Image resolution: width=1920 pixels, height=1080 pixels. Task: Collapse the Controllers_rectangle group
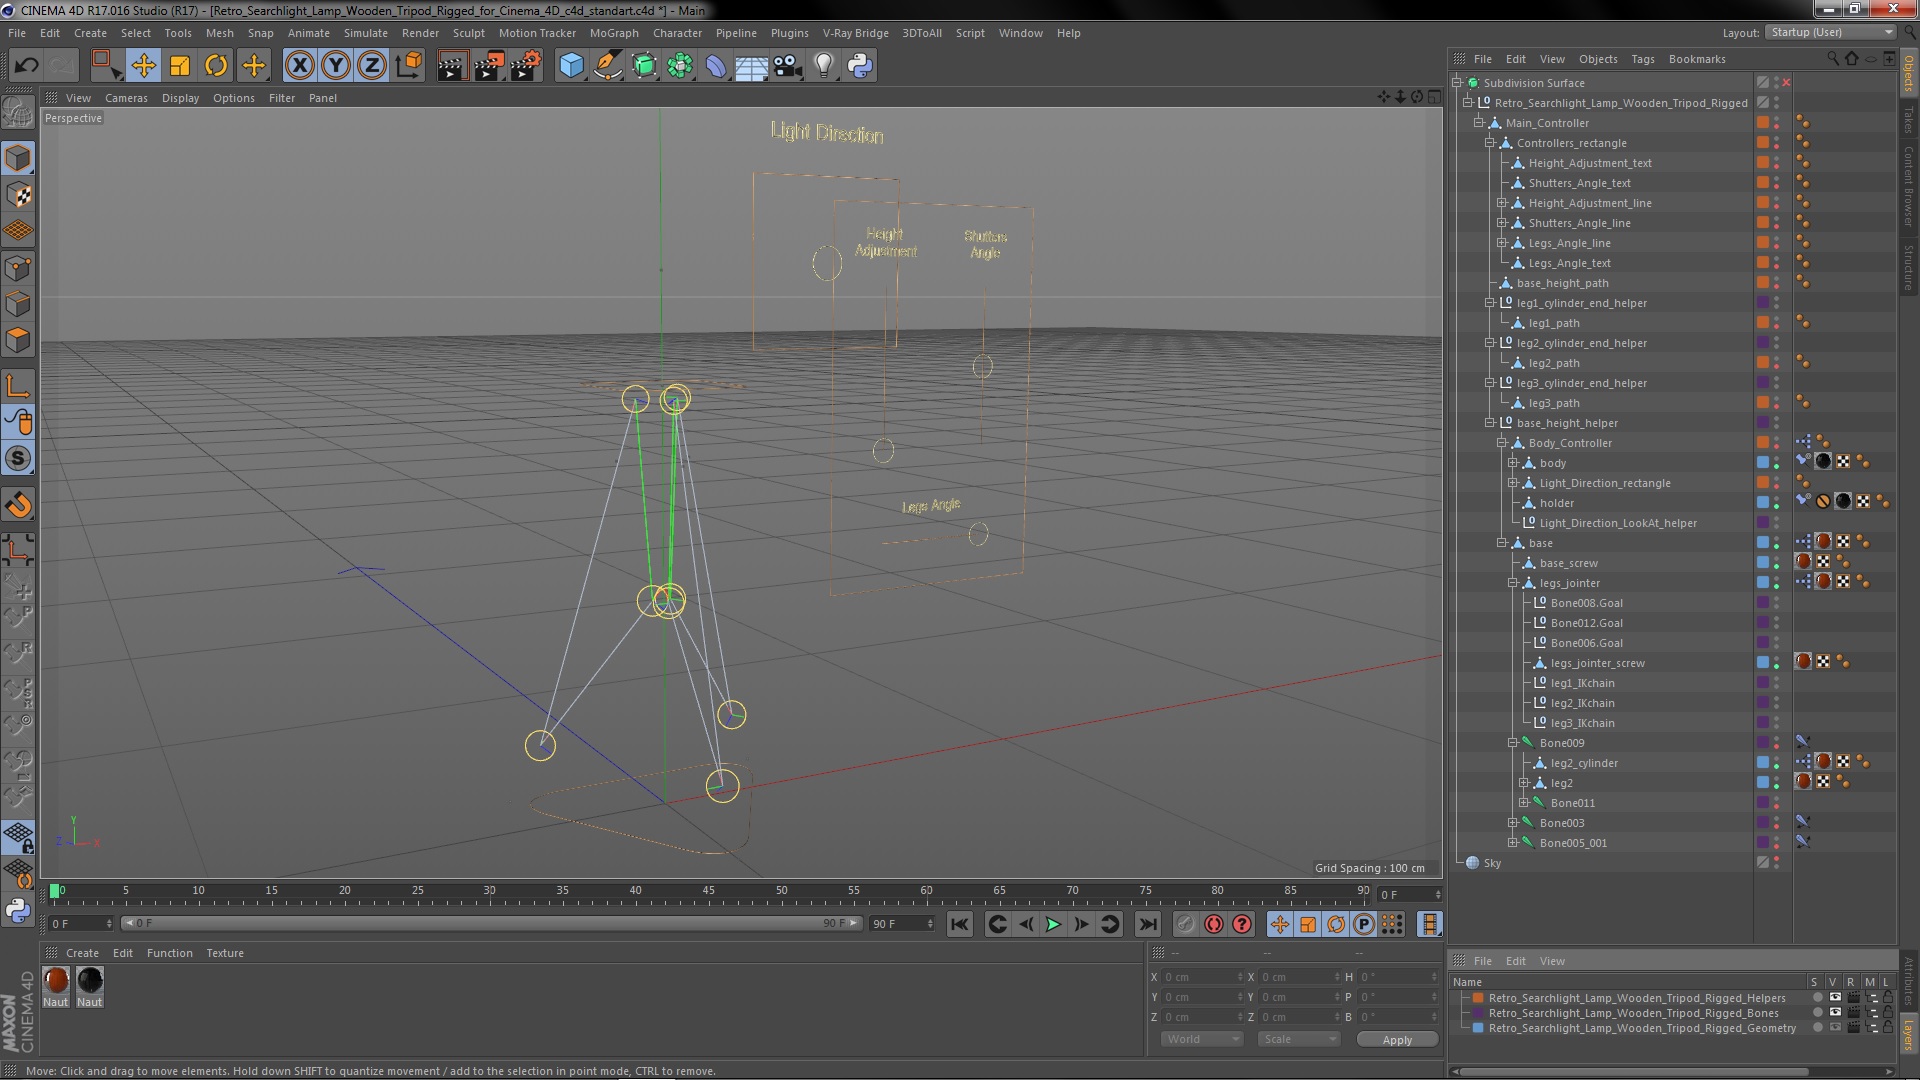point(1490,143)
